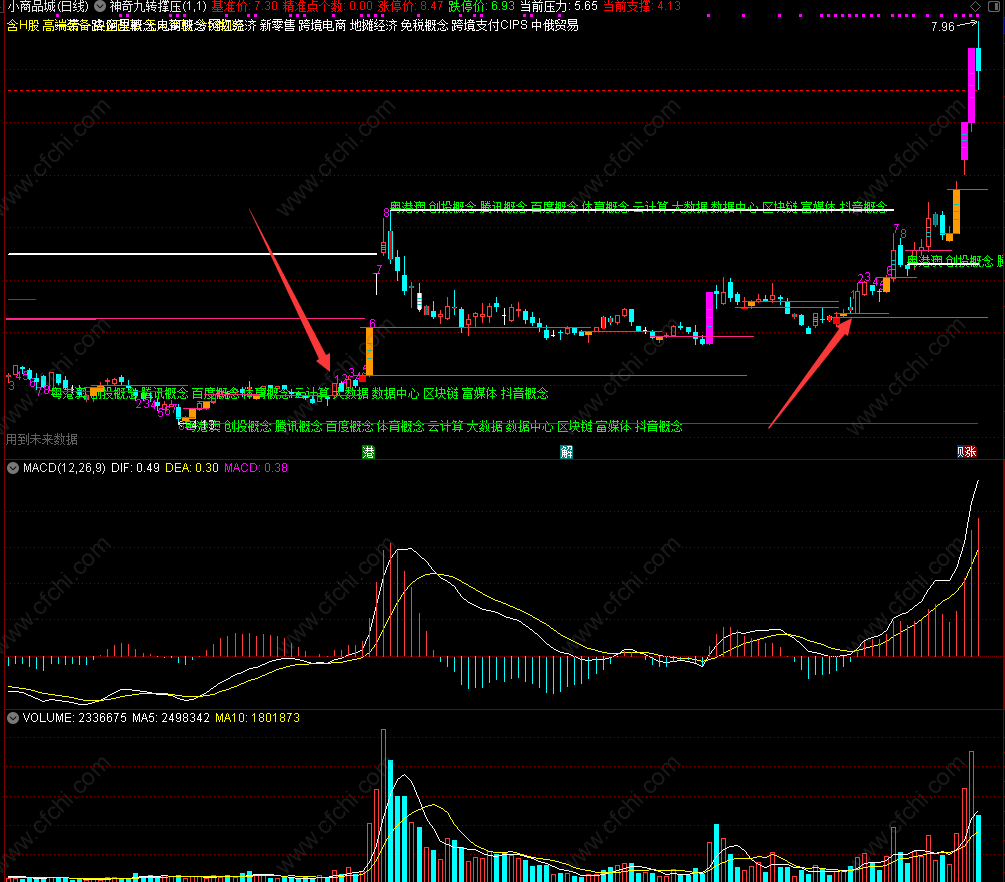Click the 跨境支付CIPS concept tag
This screenshot has height=882, width=1005.
[490, 26]
